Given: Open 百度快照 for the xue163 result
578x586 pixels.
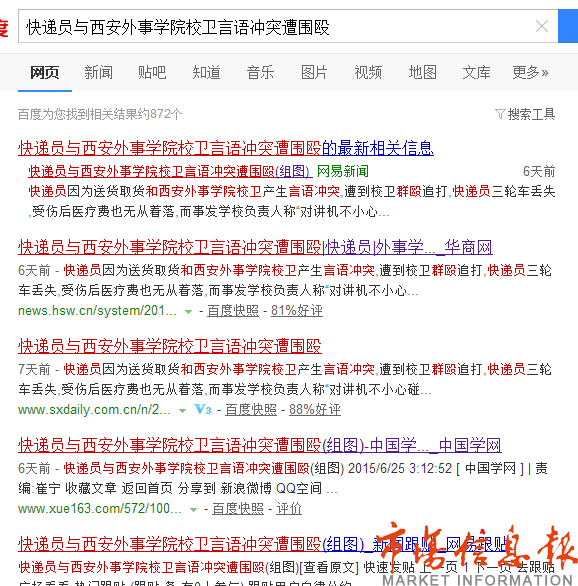Looking at the screenshot, I should click(x=238, y=509).
